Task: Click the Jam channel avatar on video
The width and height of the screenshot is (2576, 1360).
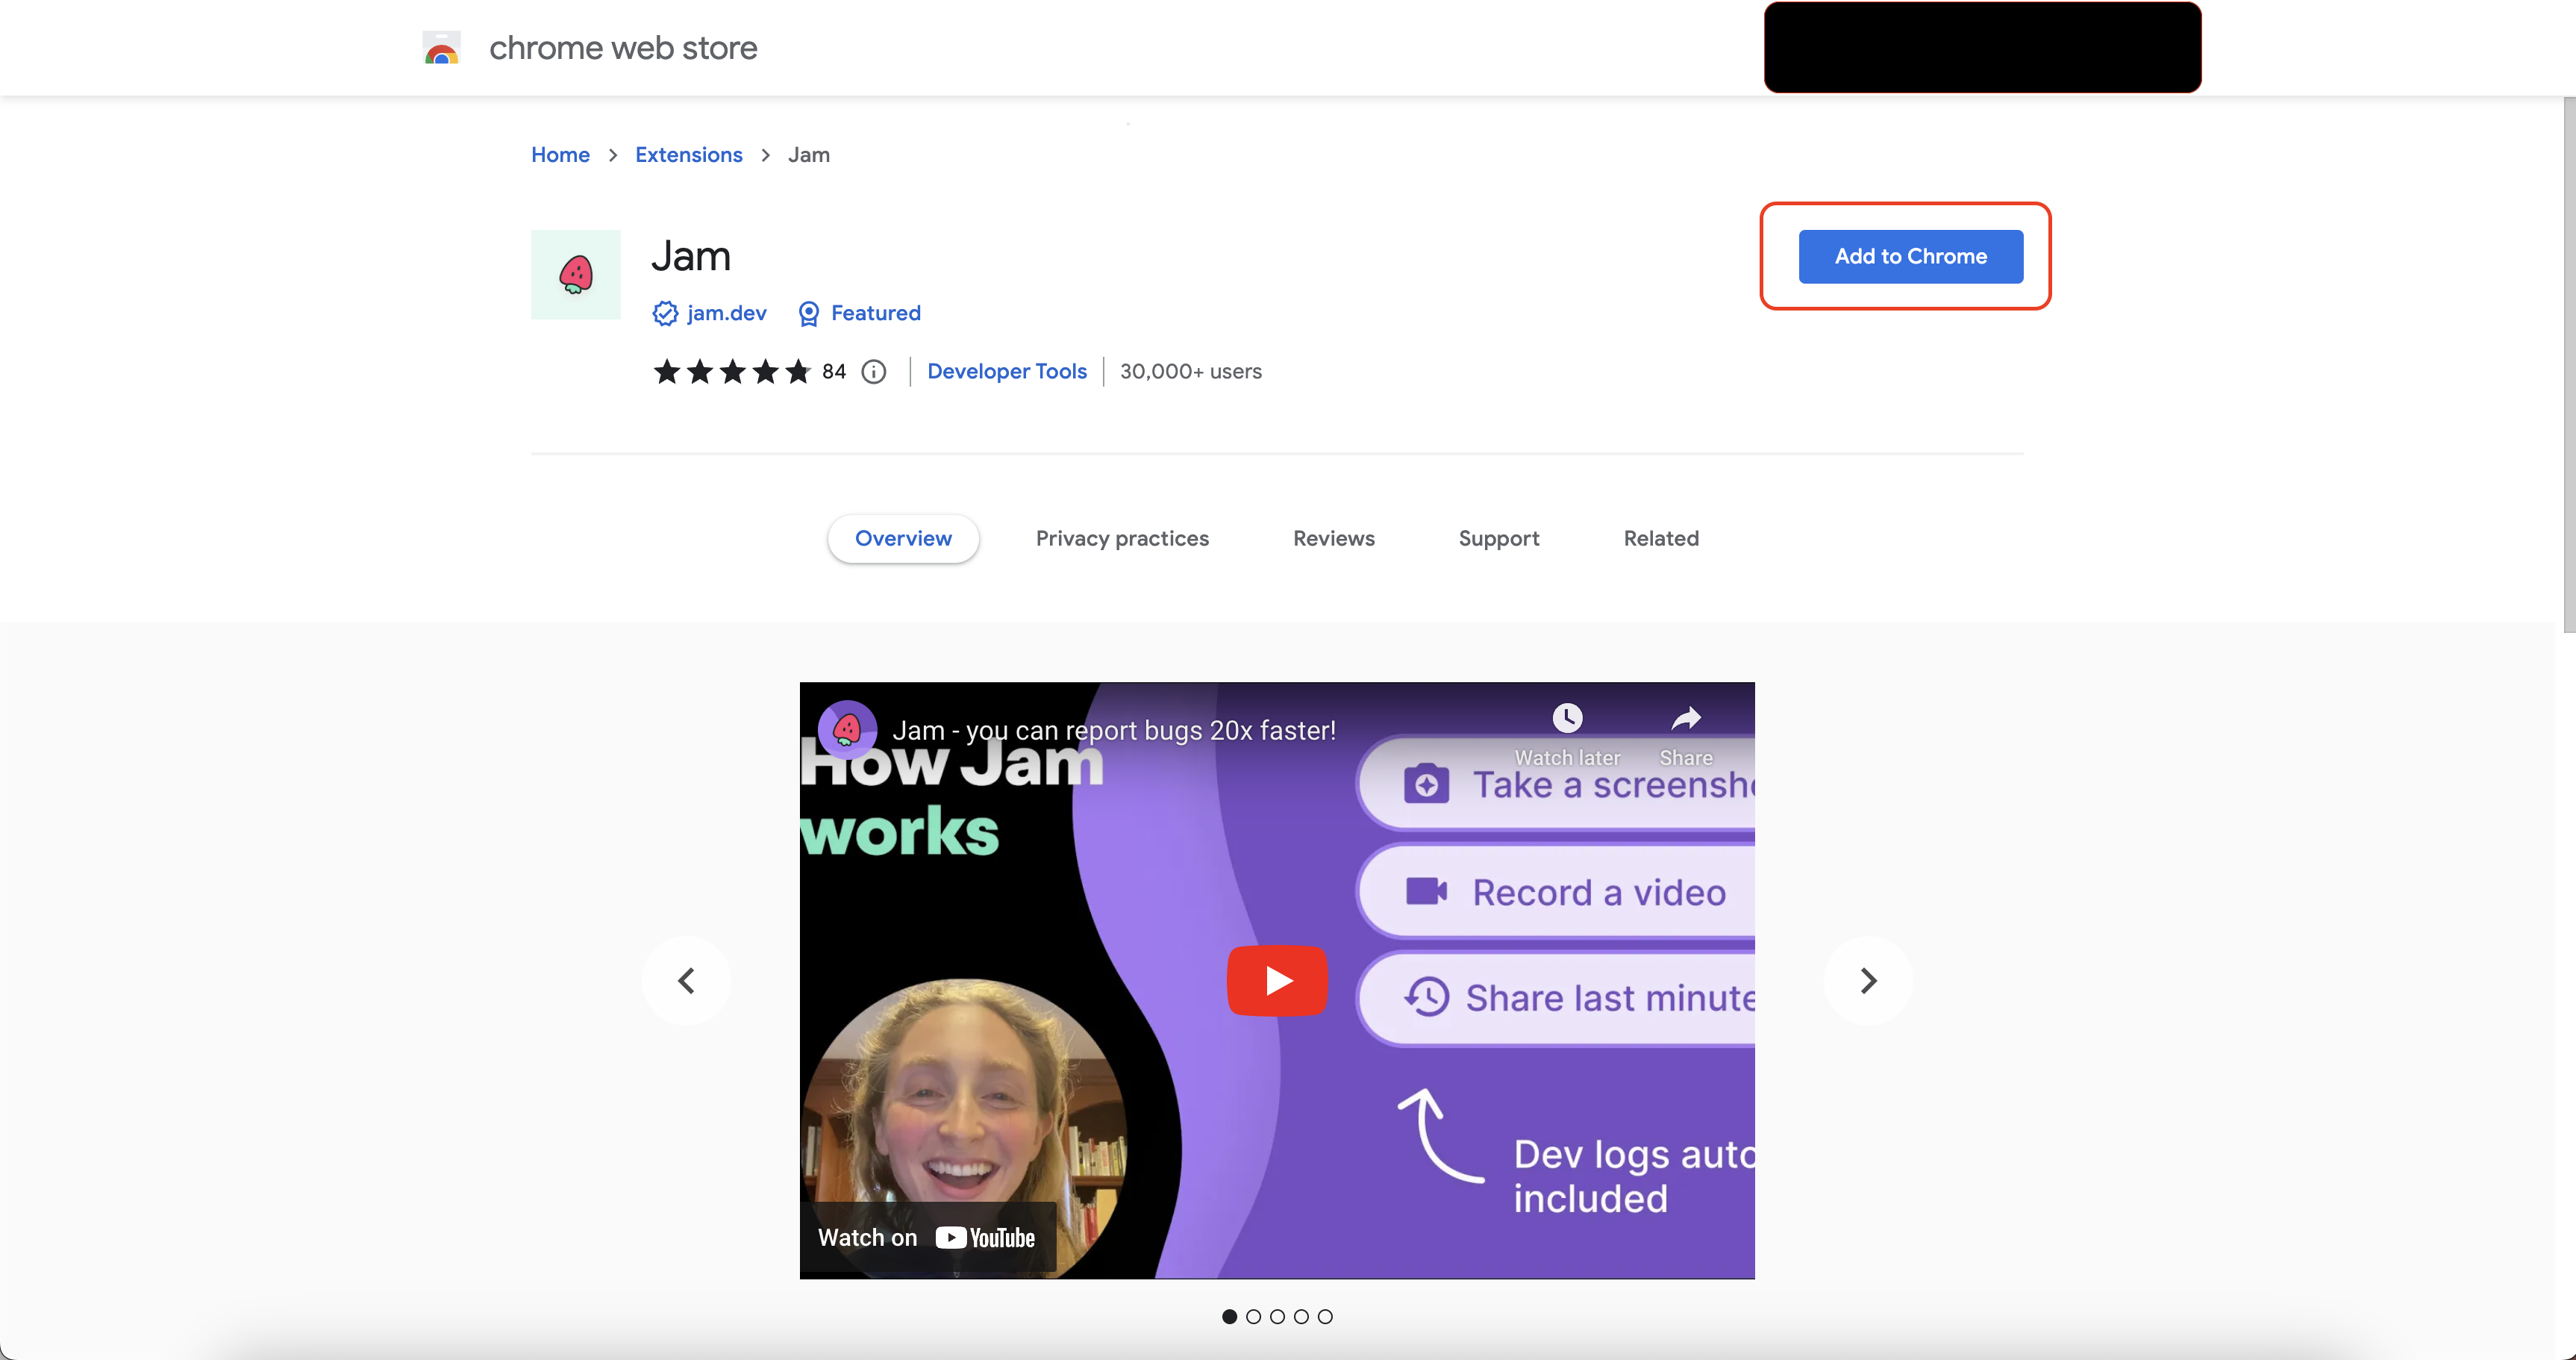Action: click(847, 729)
